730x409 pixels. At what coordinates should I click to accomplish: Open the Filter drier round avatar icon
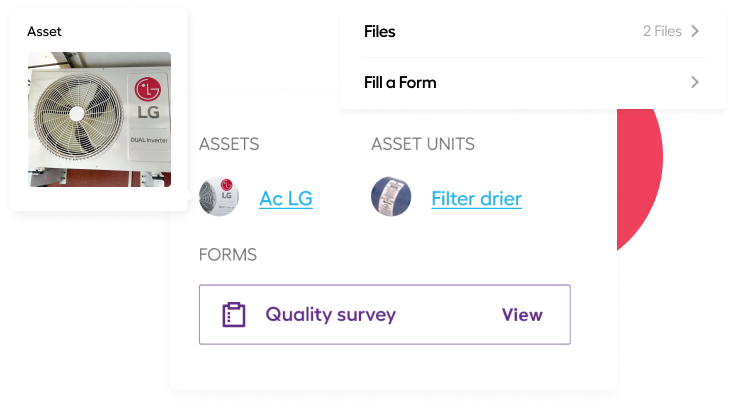(391, 196)
